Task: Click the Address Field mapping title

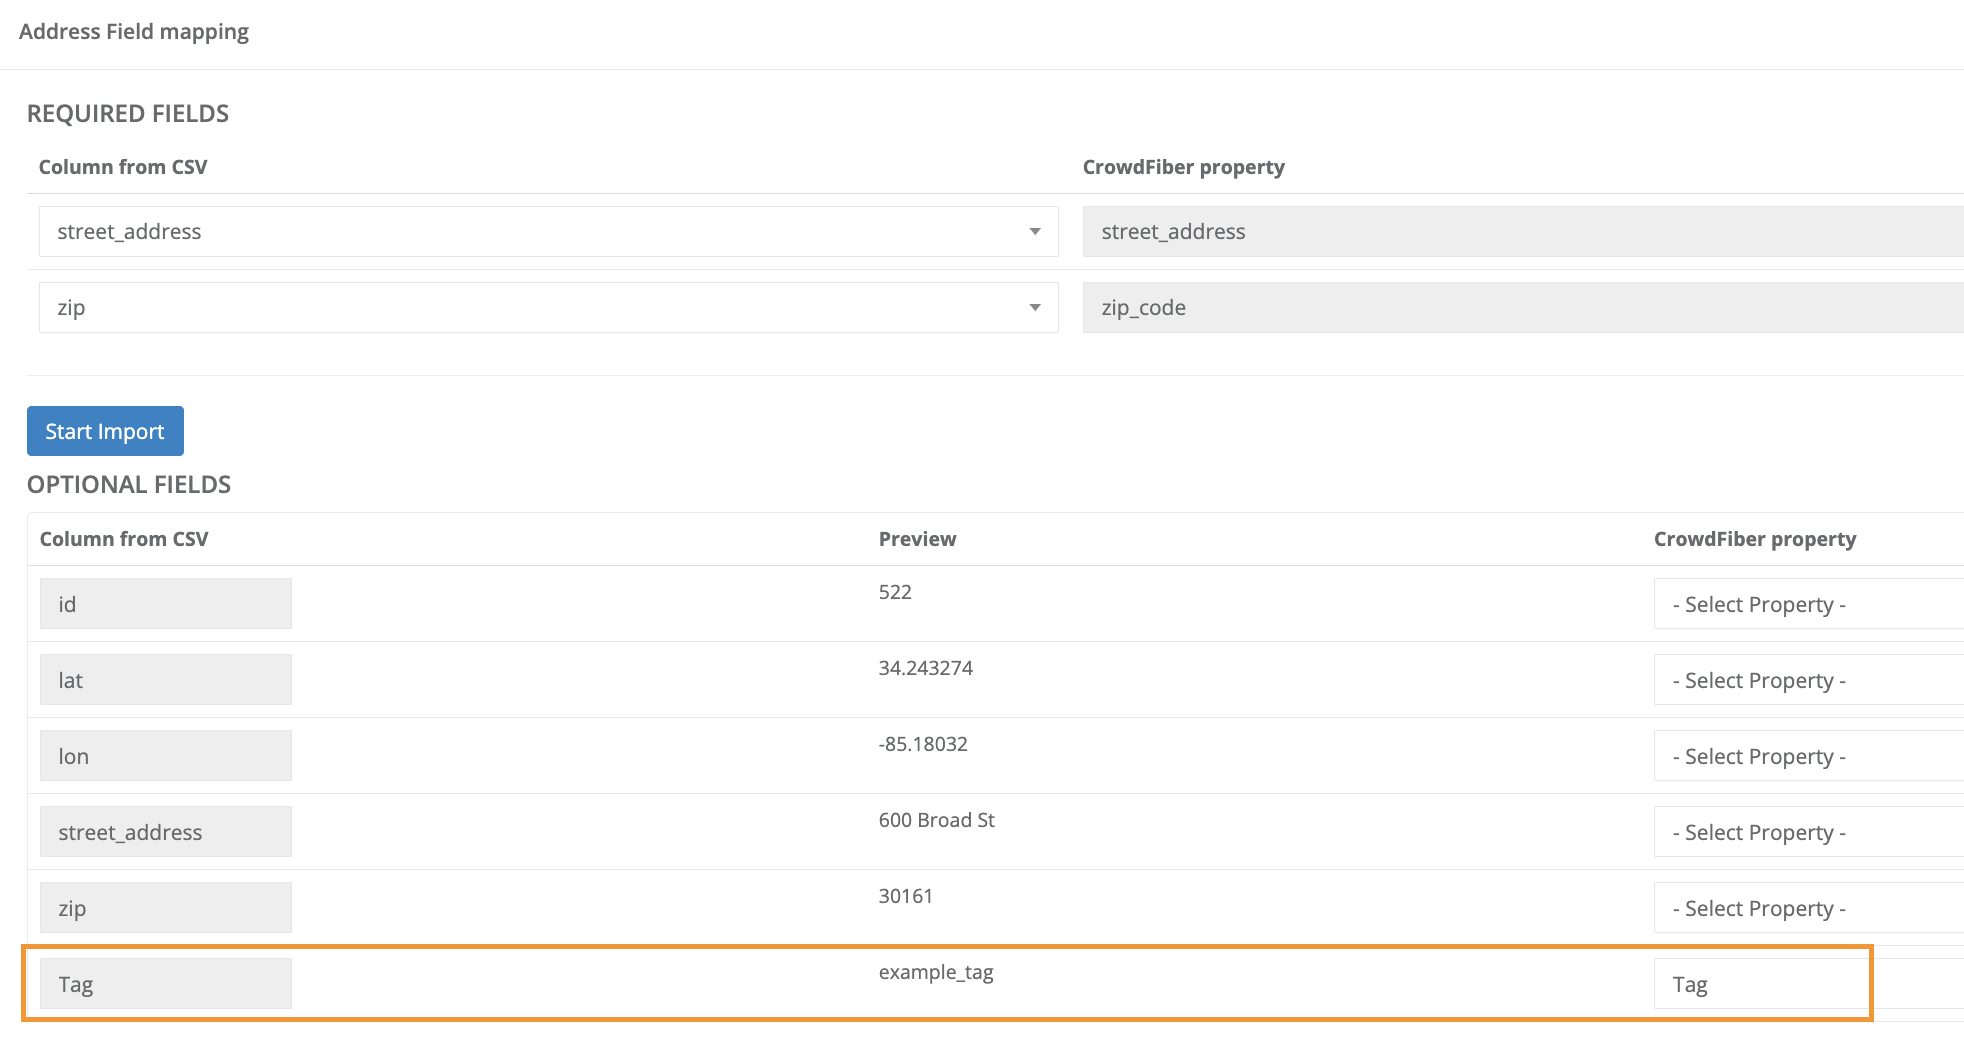Action: pyautogui.click(x=134, y=32)
